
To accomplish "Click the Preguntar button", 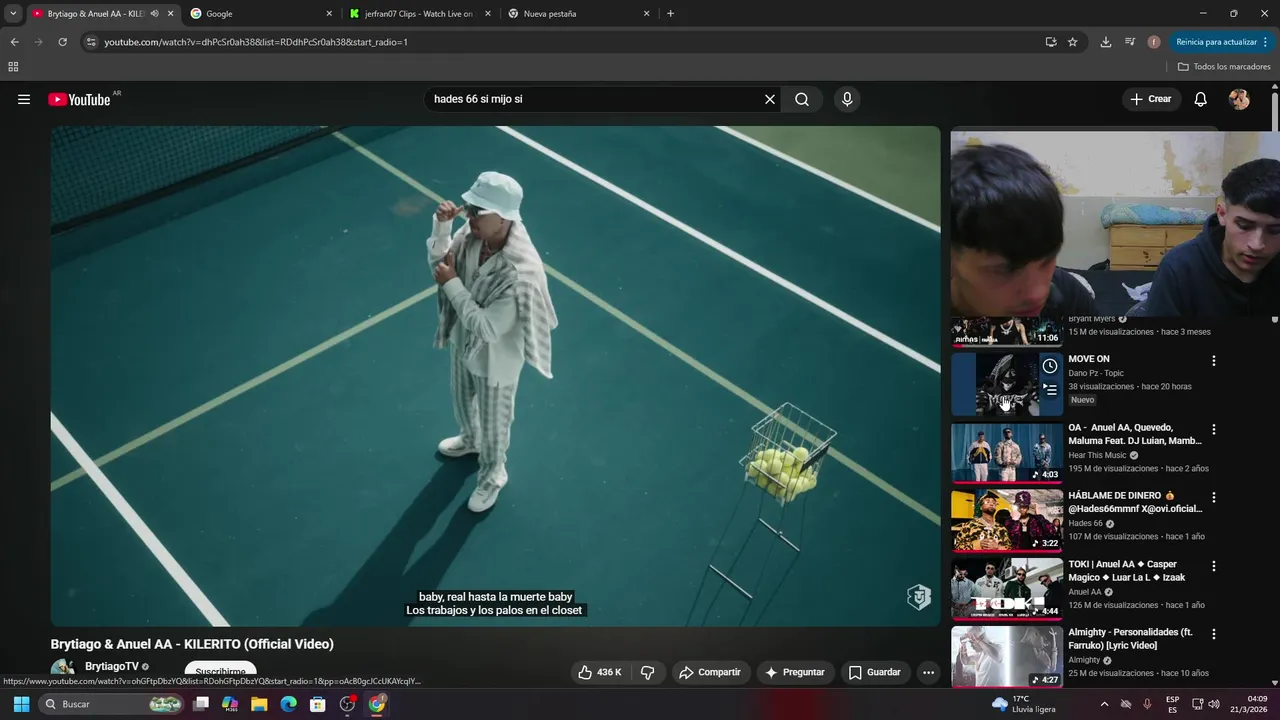I will [795, 672].
